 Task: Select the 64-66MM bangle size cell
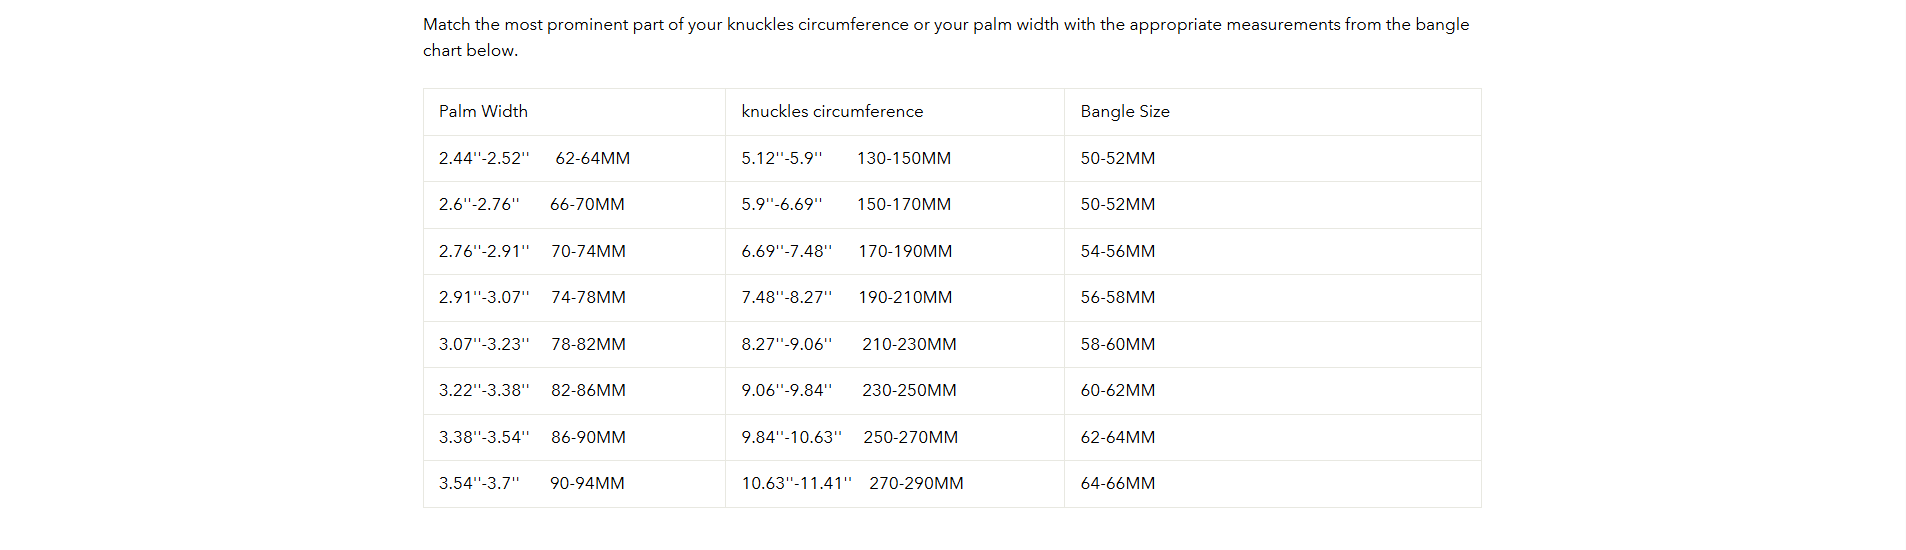[1273, 484]
